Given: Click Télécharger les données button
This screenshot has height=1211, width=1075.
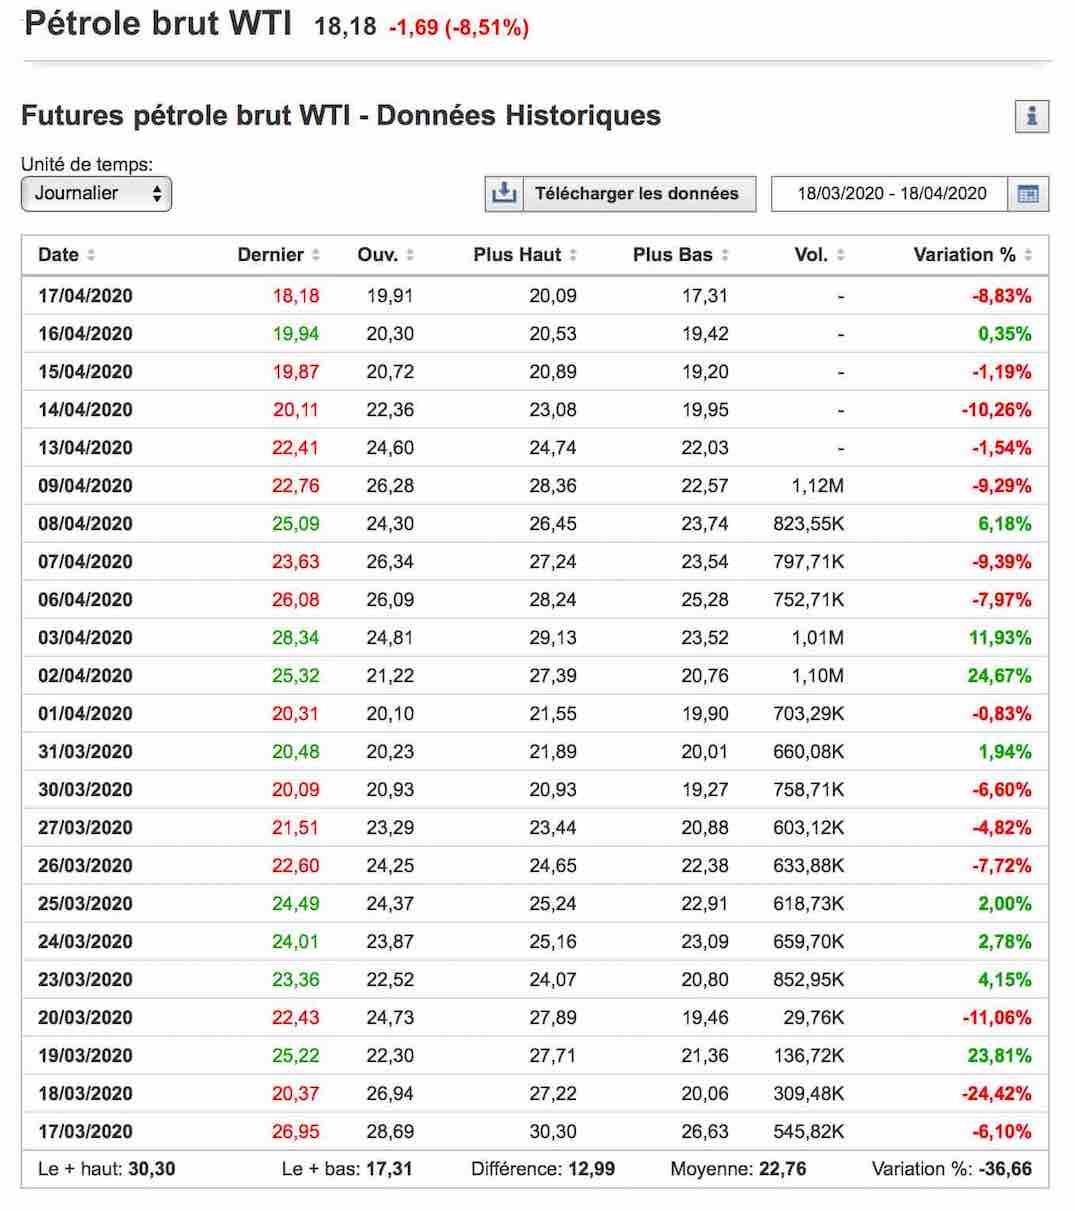Looking at the screenshot, I should pos(636,194).
